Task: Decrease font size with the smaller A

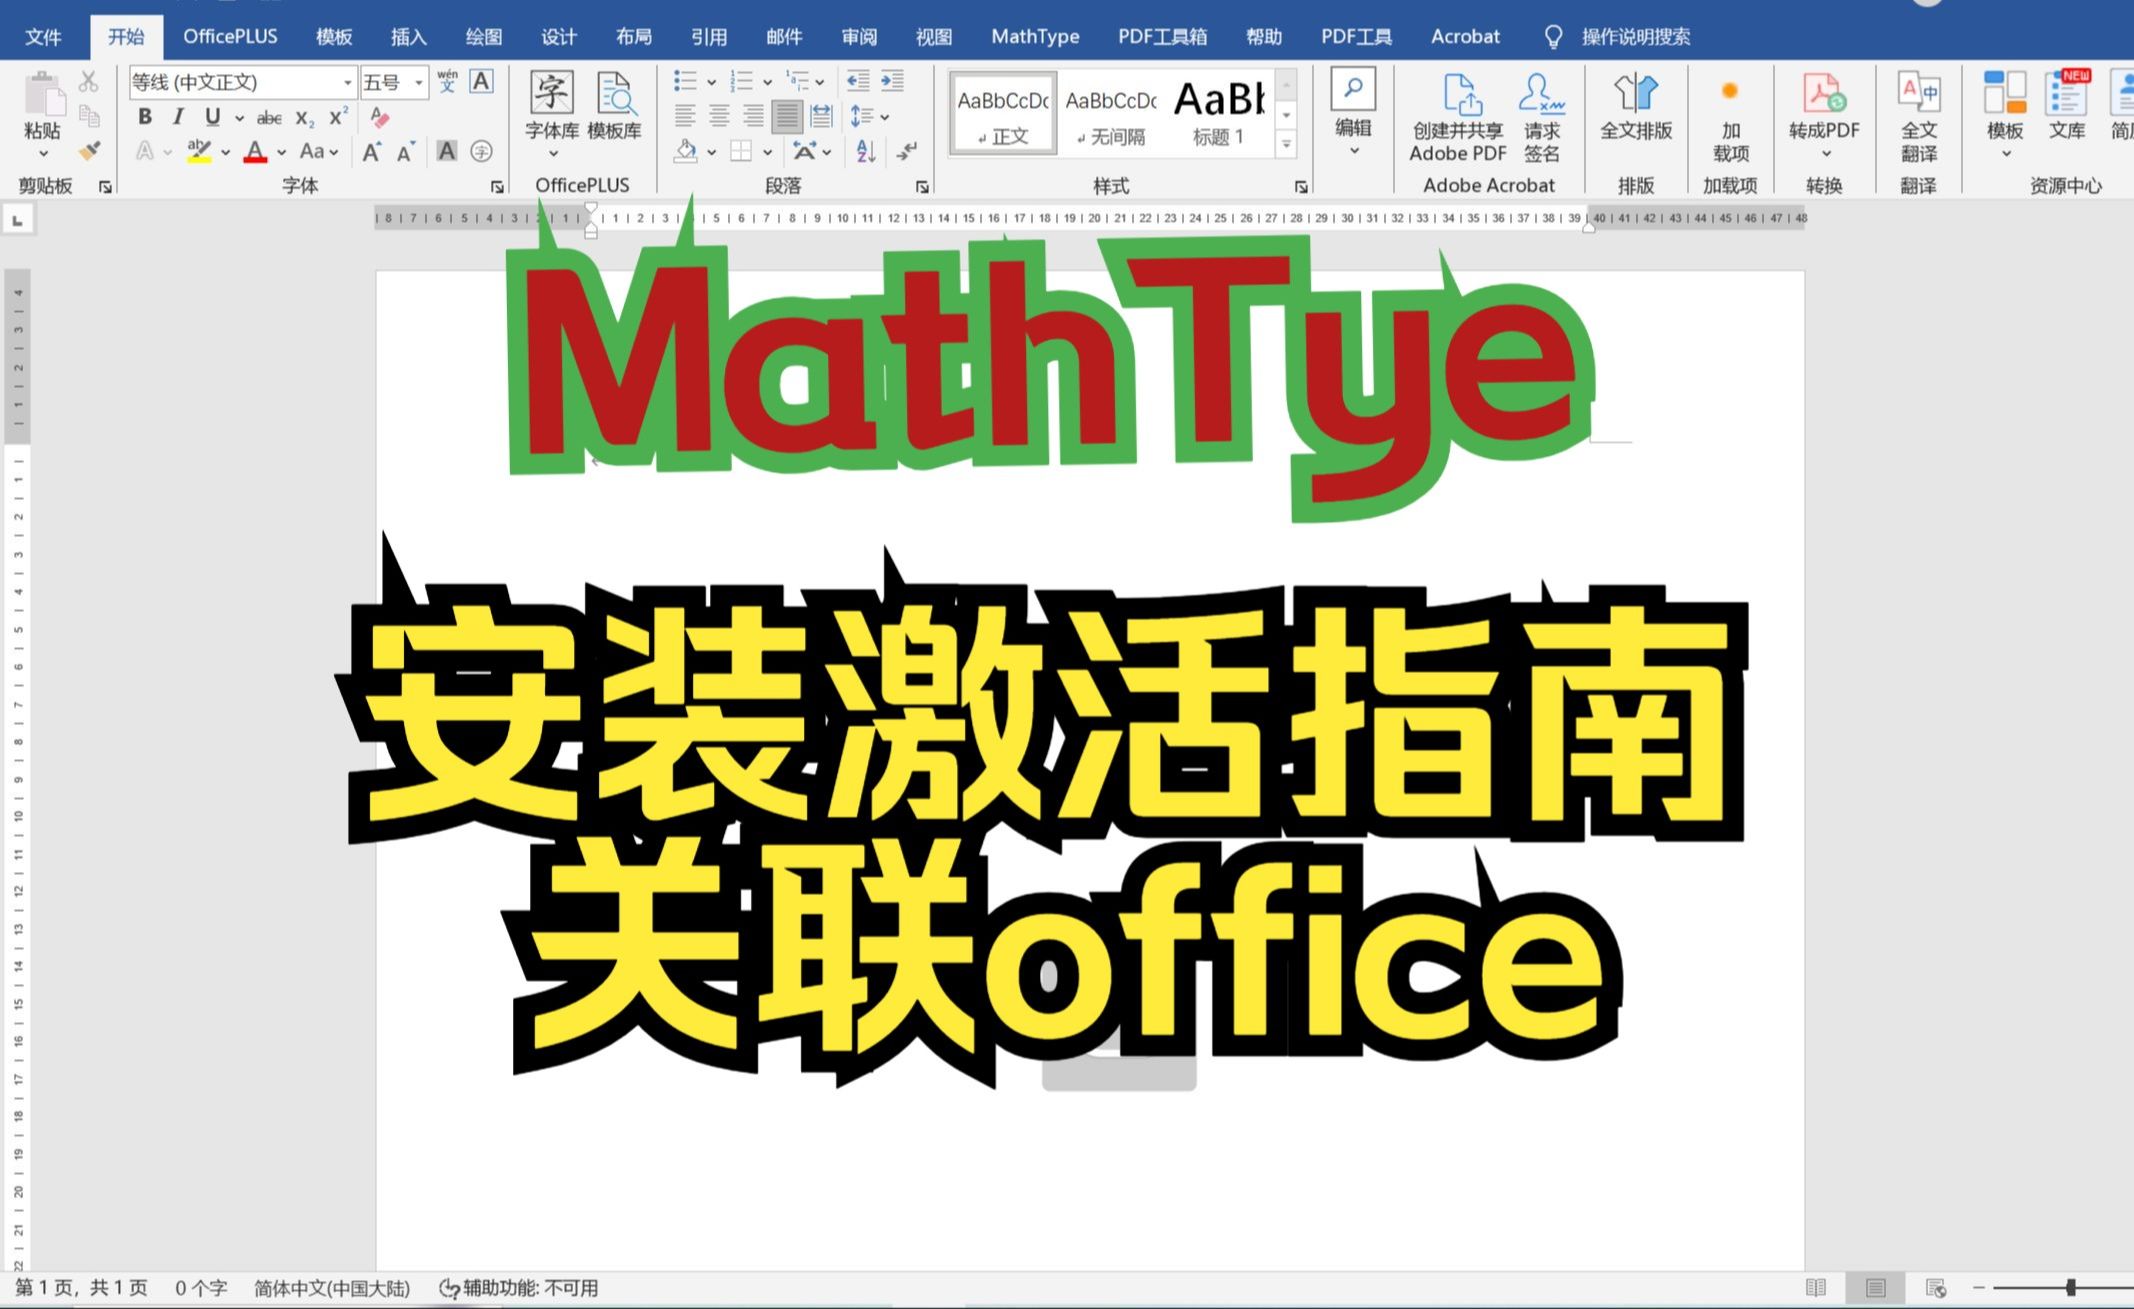Action: (x=406, y=151)
